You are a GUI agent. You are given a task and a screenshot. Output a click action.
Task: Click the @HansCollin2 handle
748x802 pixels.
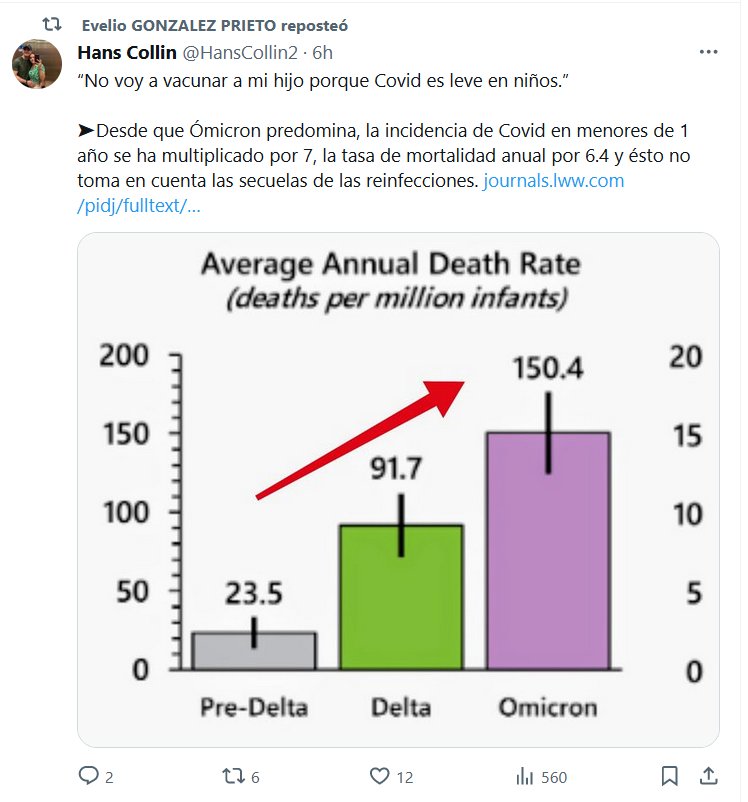pyautogui.click(x=243, y=52)
